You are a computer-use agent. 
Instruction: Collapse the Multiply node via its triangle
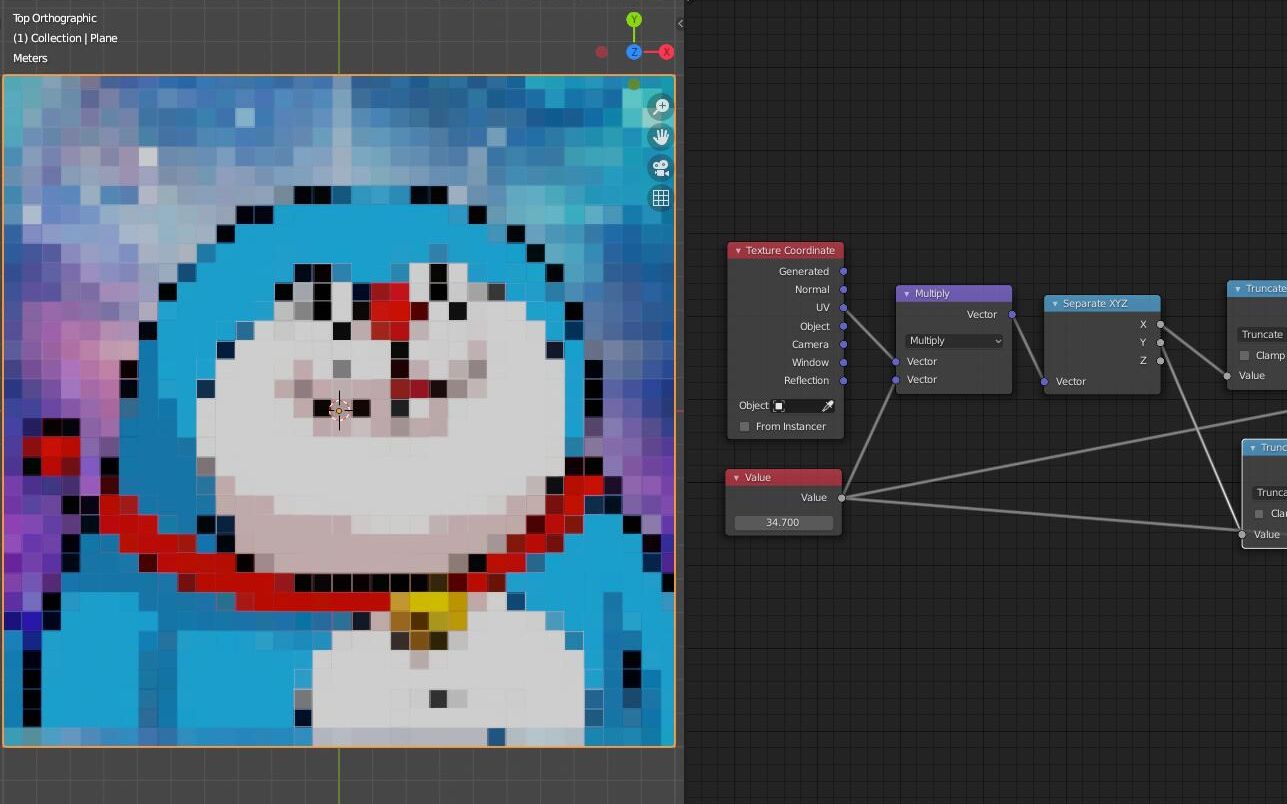907,294
